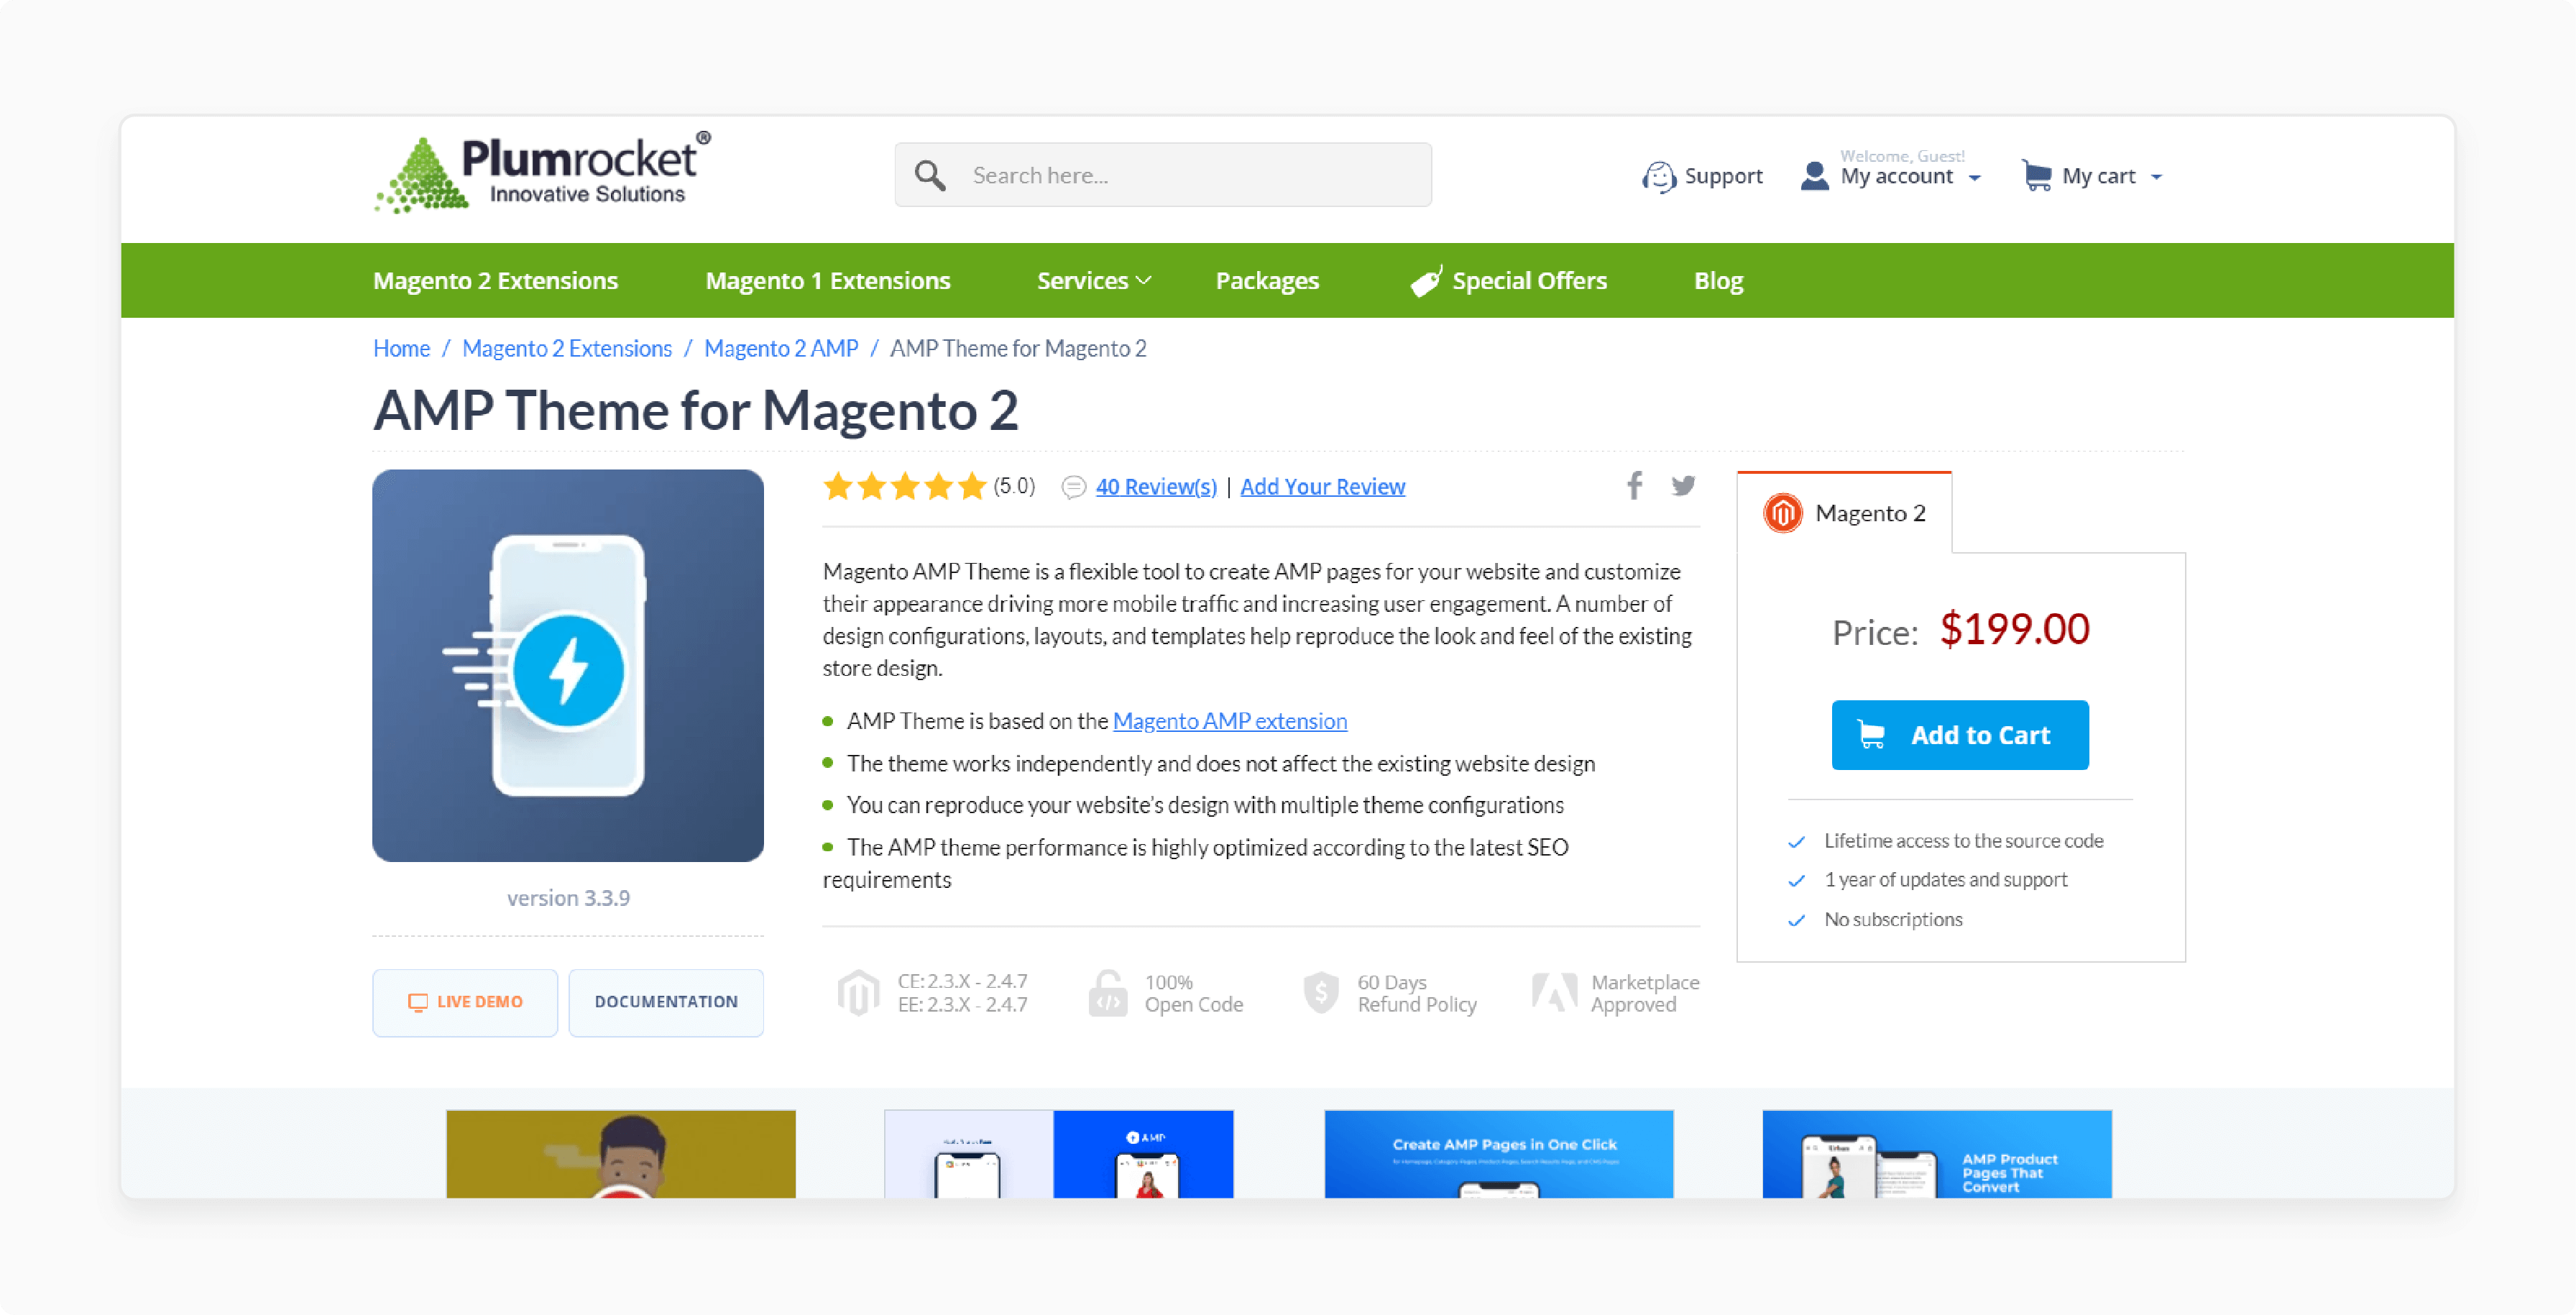Click the Special Offers tag icon
This screenshot has height=1315, width=2576.
coord(1426,281)
